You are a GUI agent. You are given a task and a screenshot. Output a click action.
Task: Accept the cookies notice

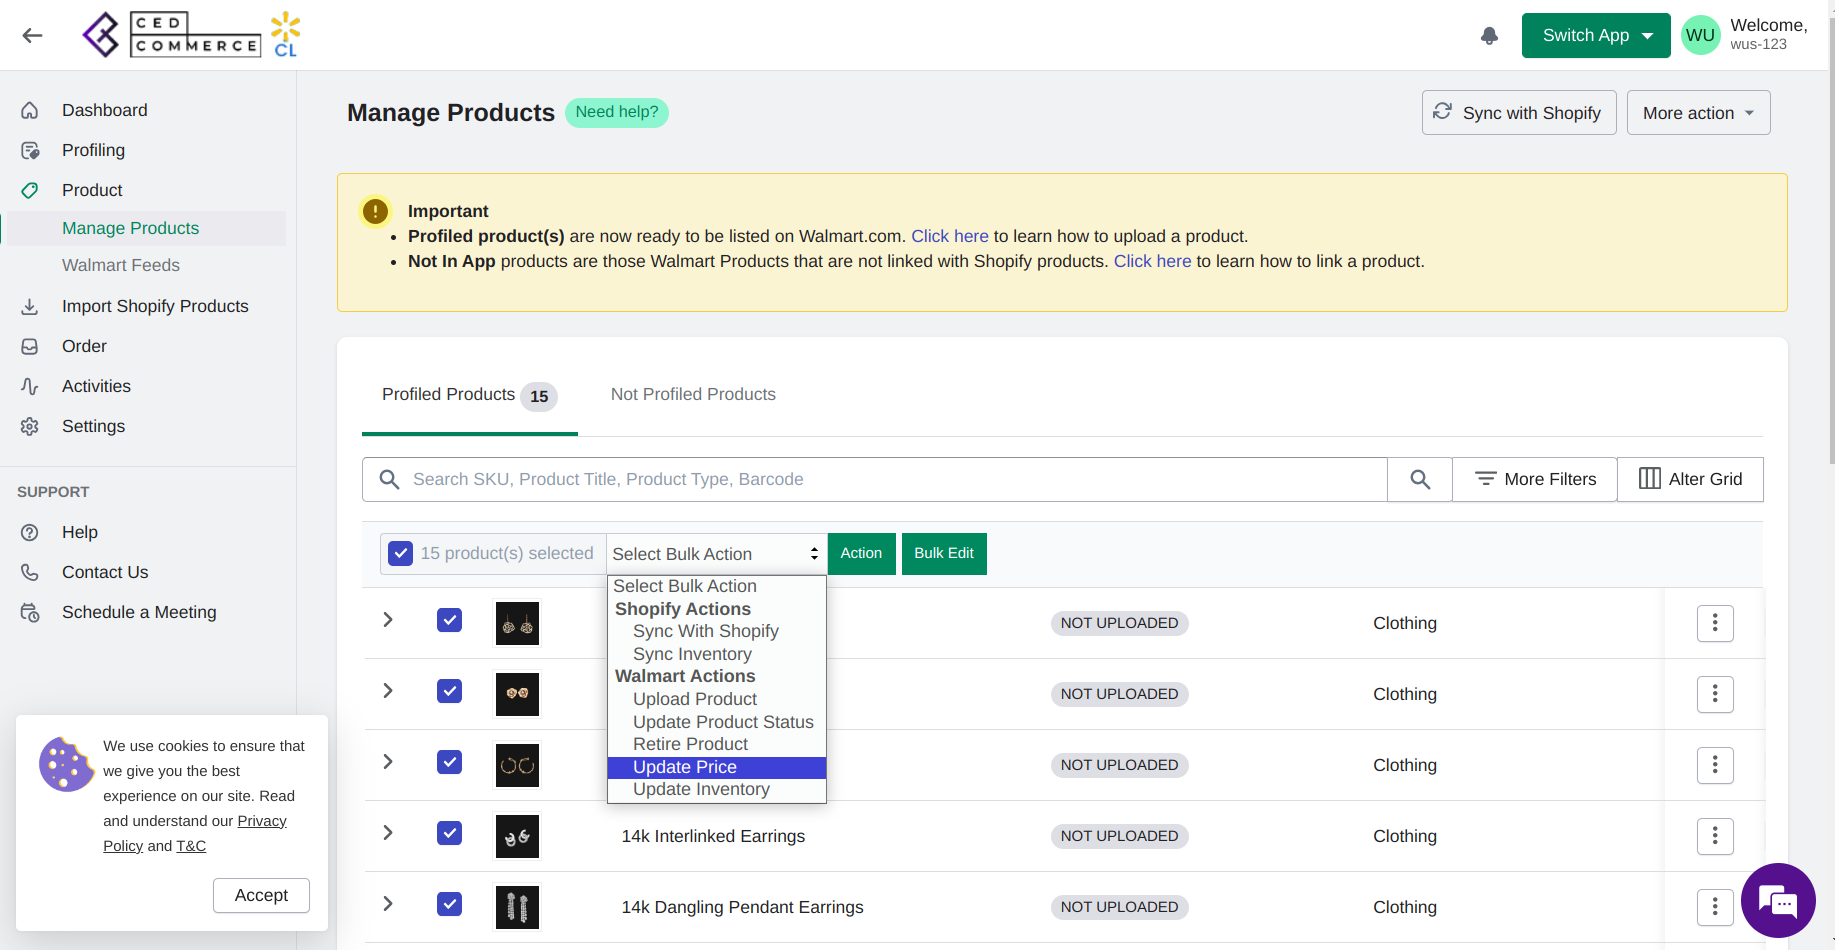click(261, 895)
